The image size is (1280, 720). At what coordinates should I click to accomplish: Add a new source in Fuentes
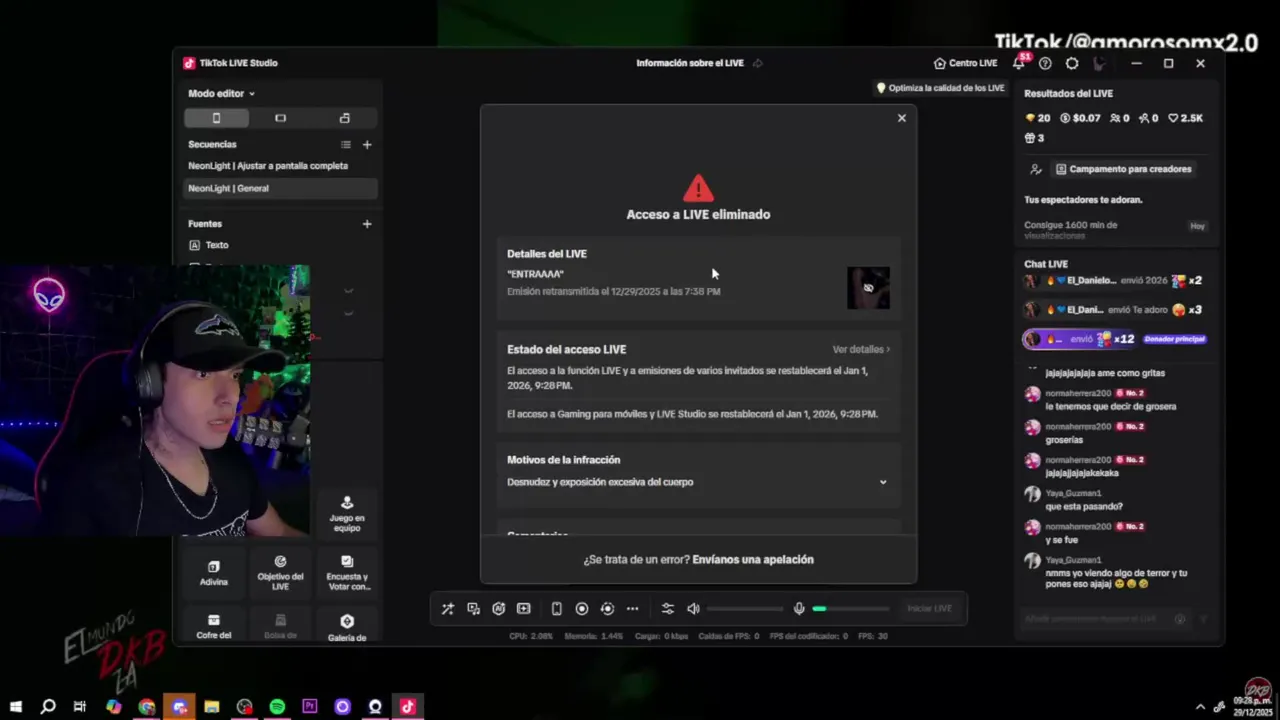(x=367, y=224)
